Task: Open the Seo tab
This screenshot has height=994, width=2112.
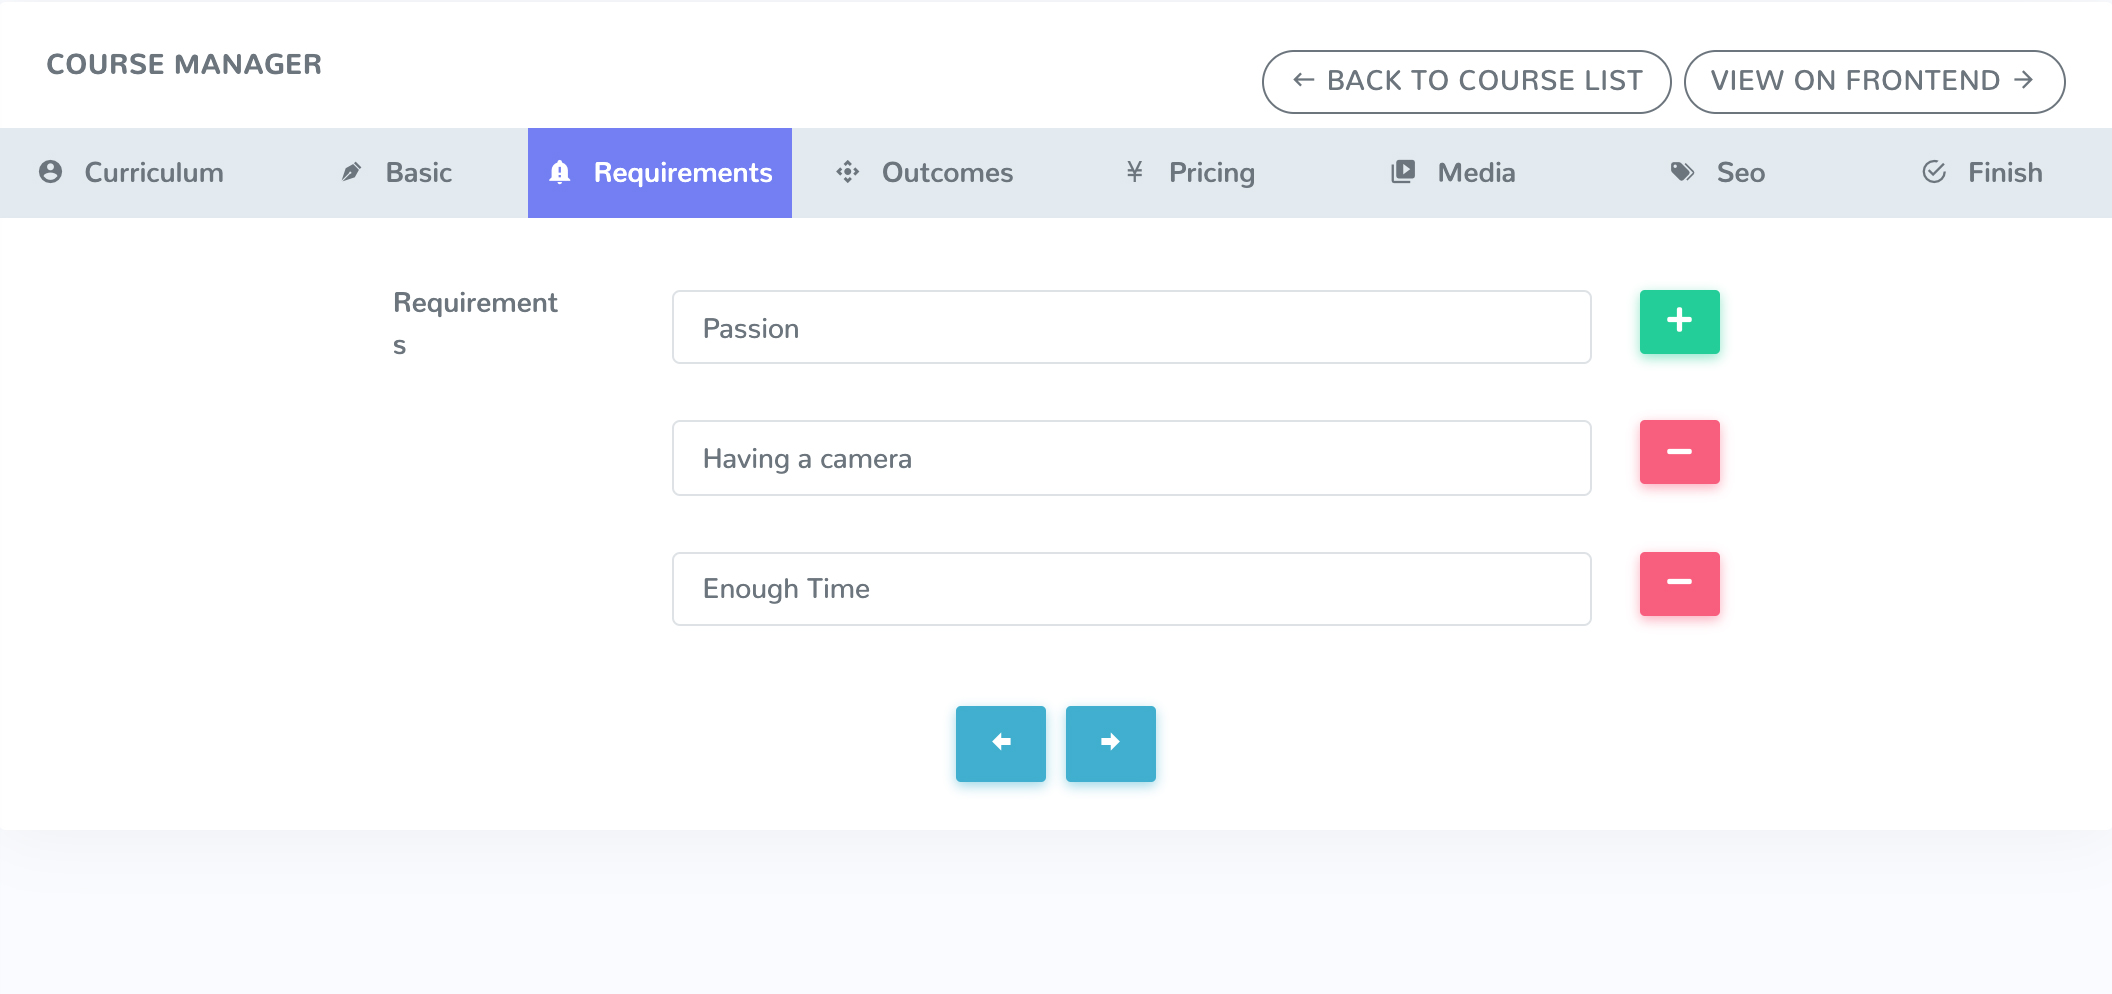Action: [1740, 173]
